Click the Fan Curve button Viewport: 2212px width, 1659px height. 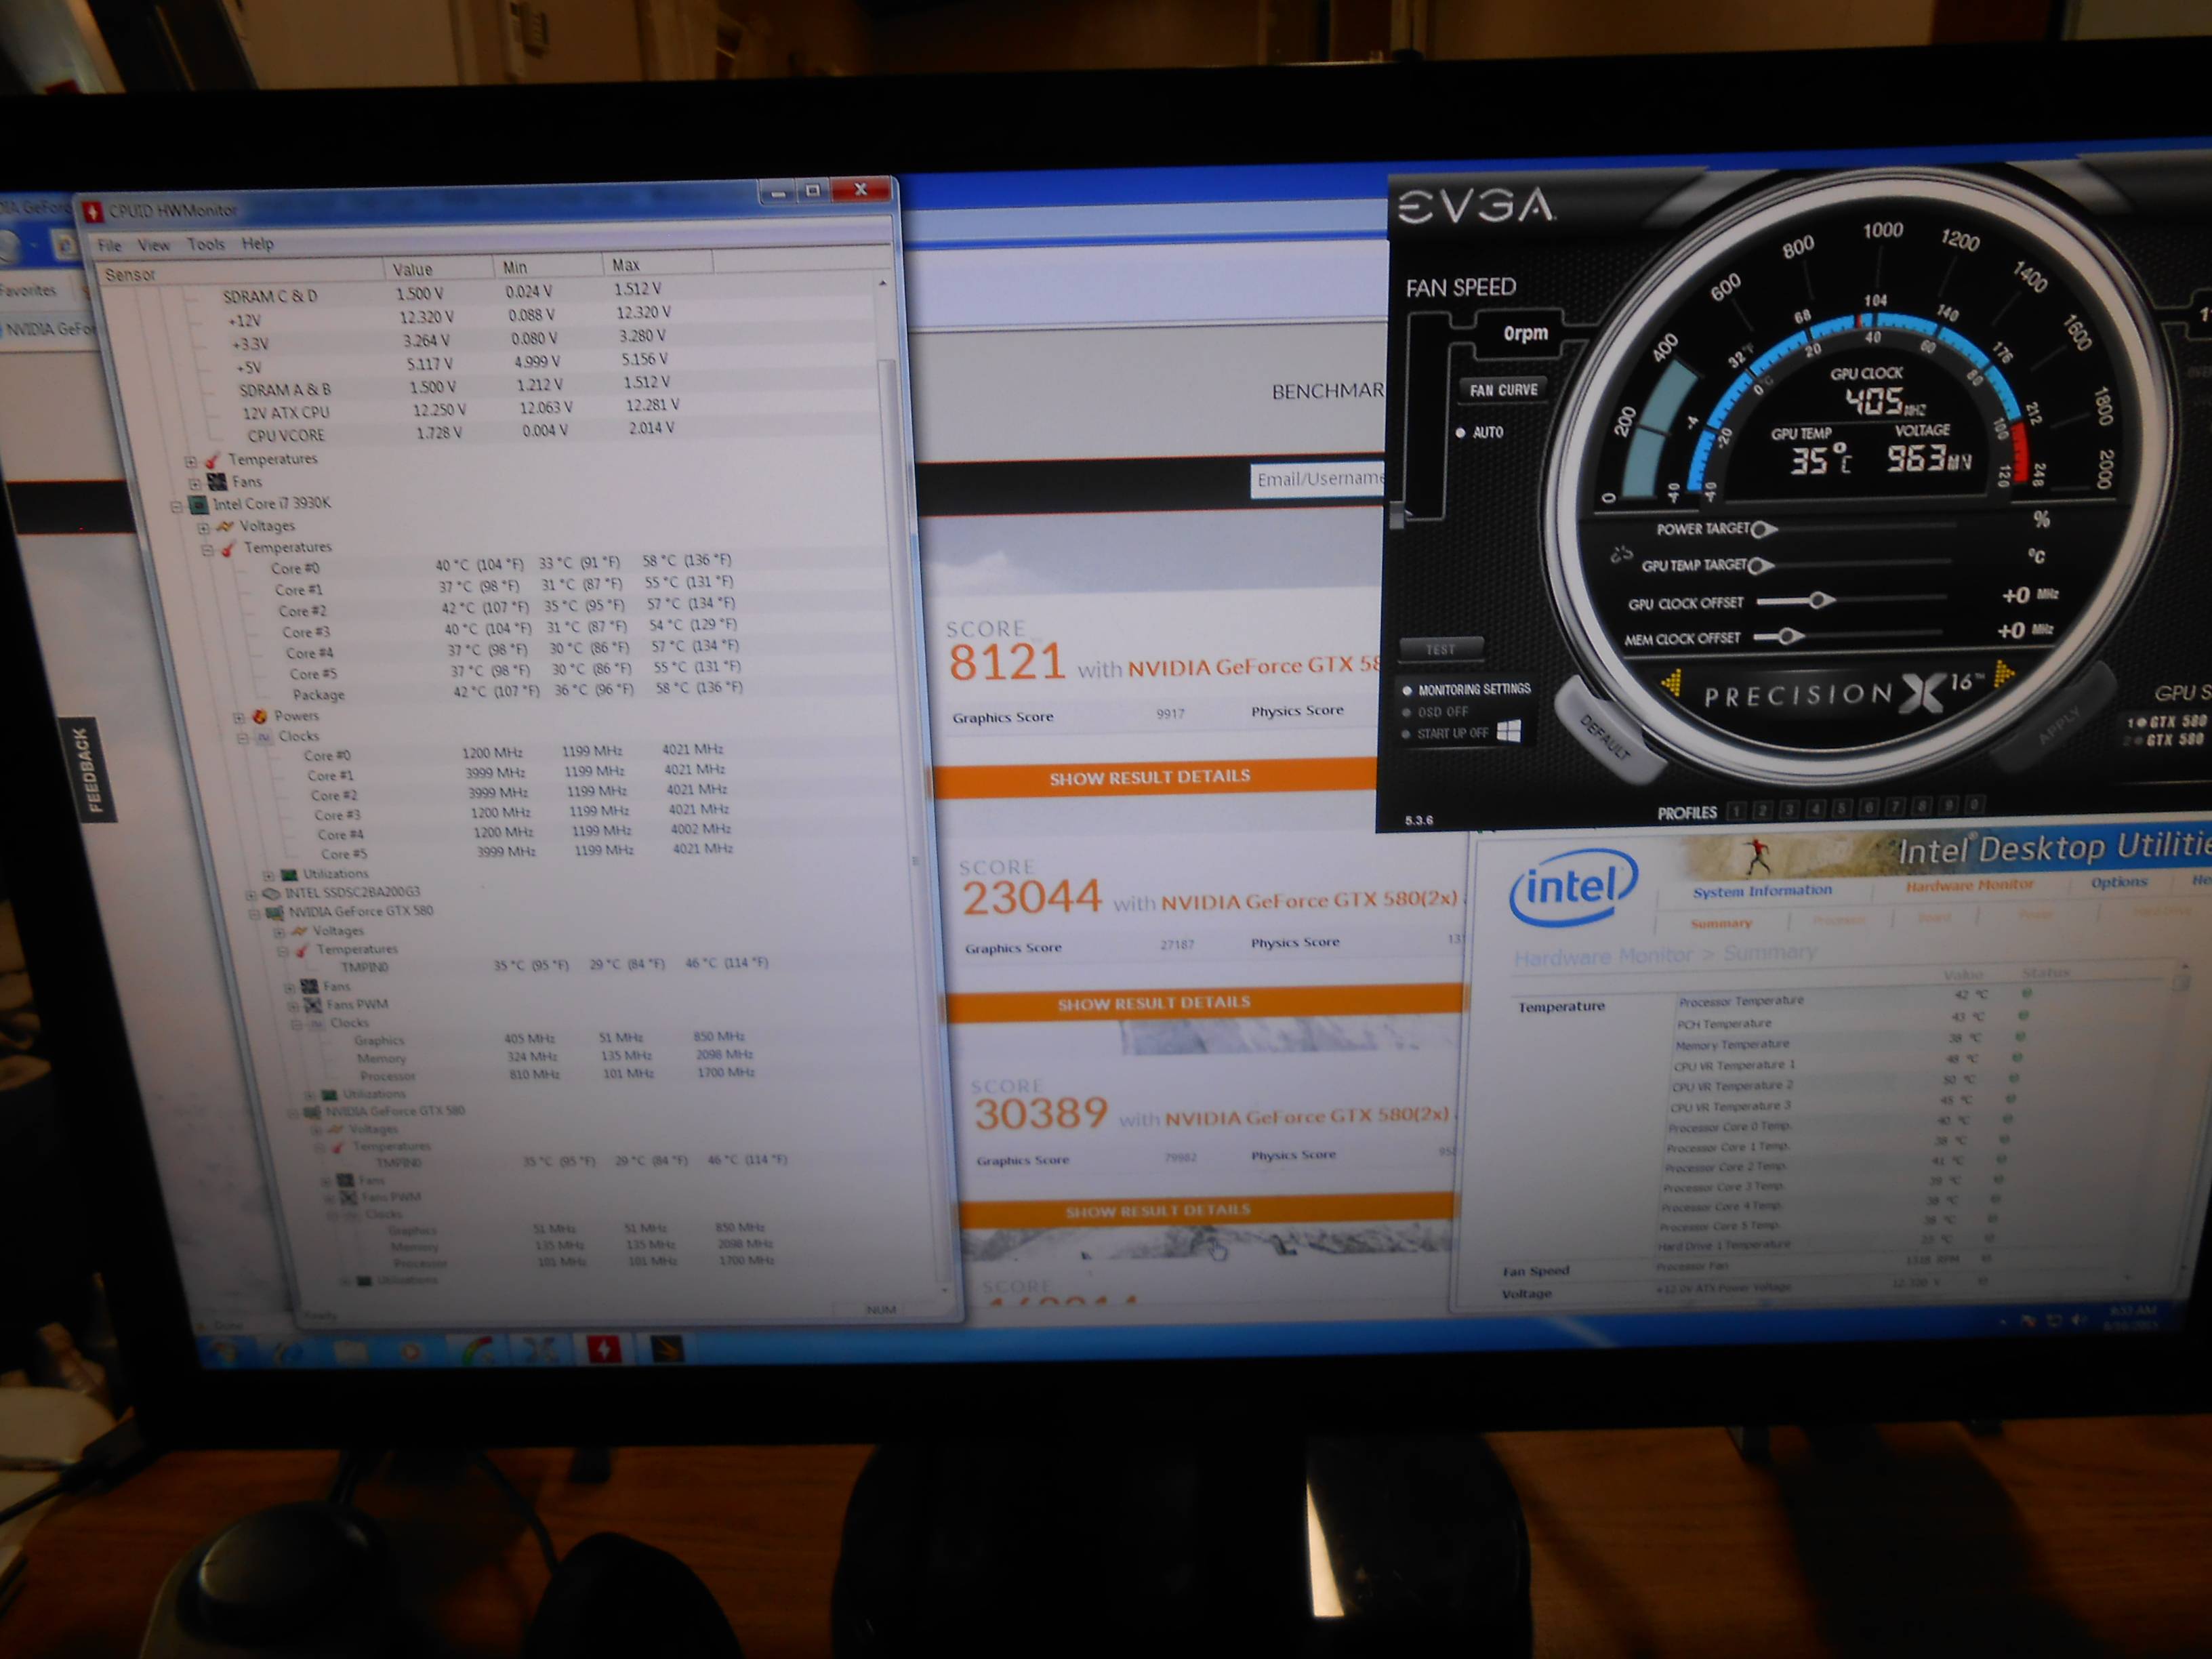[1503, 390]
